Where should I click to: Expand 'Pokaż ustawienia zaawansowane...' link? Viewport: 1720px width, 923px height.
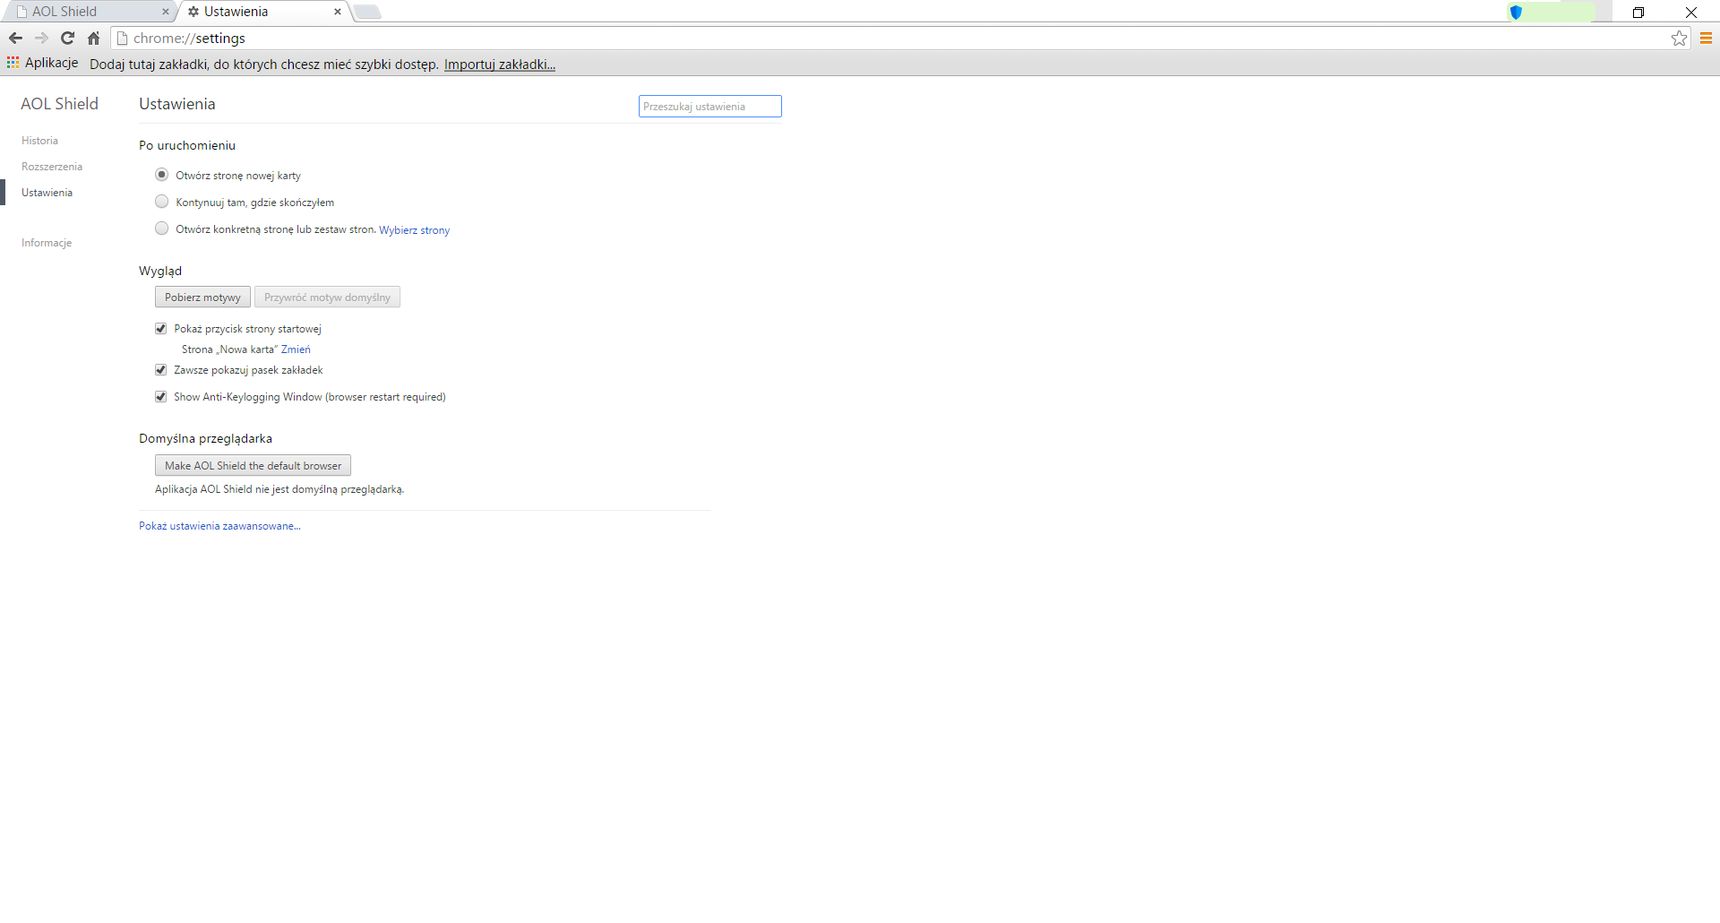click(220, 526)
